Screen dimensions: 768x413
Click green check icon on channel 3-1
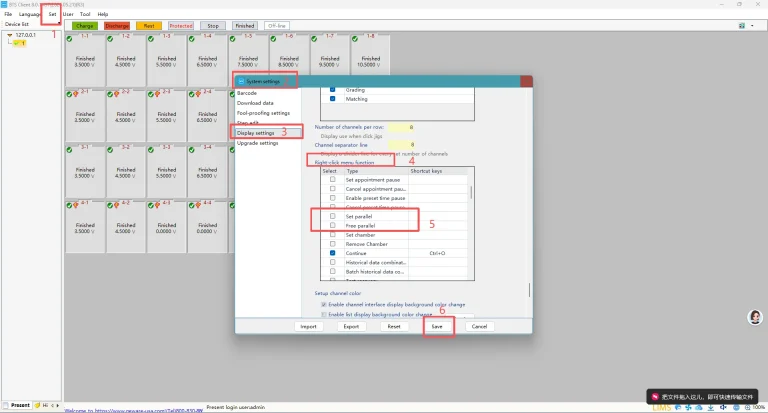tap(69, 150)
